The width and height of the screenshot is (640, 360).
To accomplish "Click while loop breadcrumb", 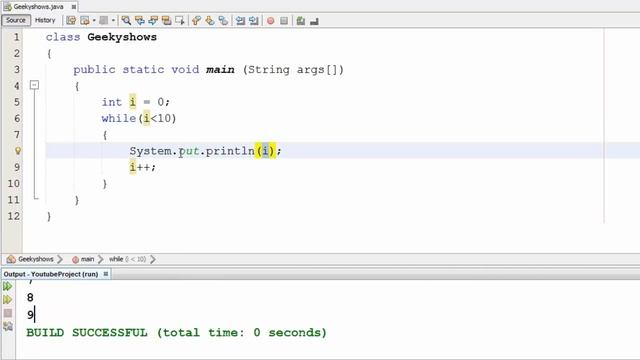I will pyautogui.click(x=127, y=259).
